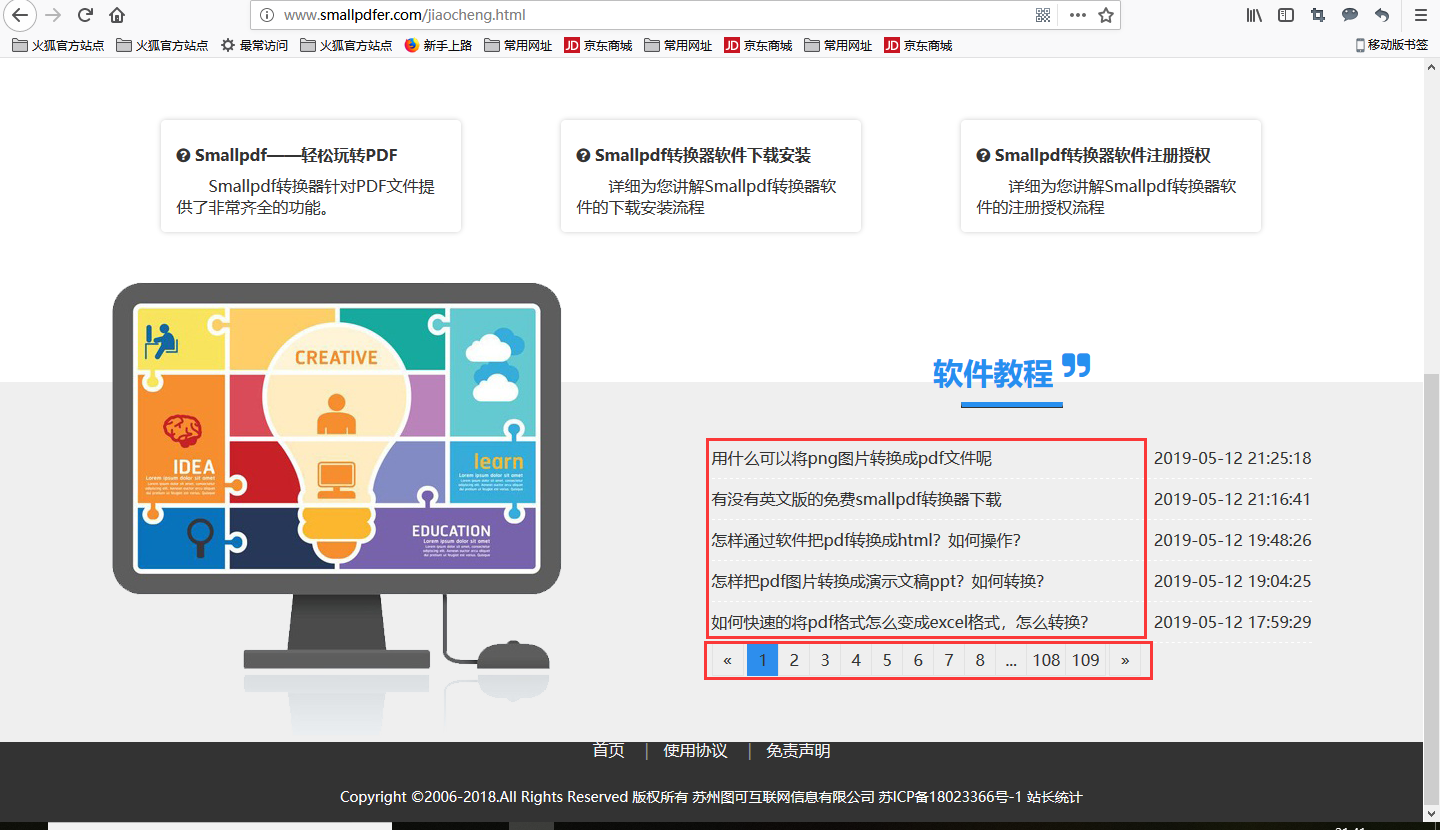Open article 如何快速的将pdf格式变成excel格式
This screenshot has width=1440, height=830.
coord(900,622)
